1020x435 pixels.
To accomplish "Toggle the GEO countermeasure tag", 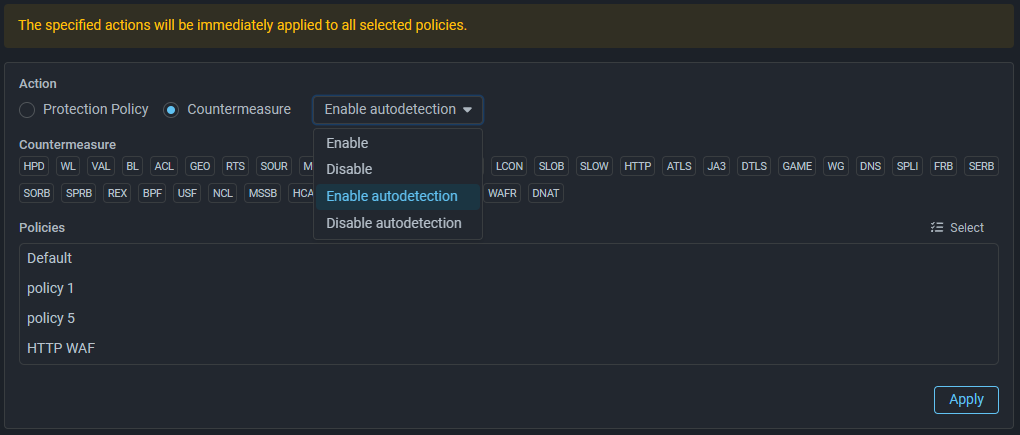I will coord(200,166).
